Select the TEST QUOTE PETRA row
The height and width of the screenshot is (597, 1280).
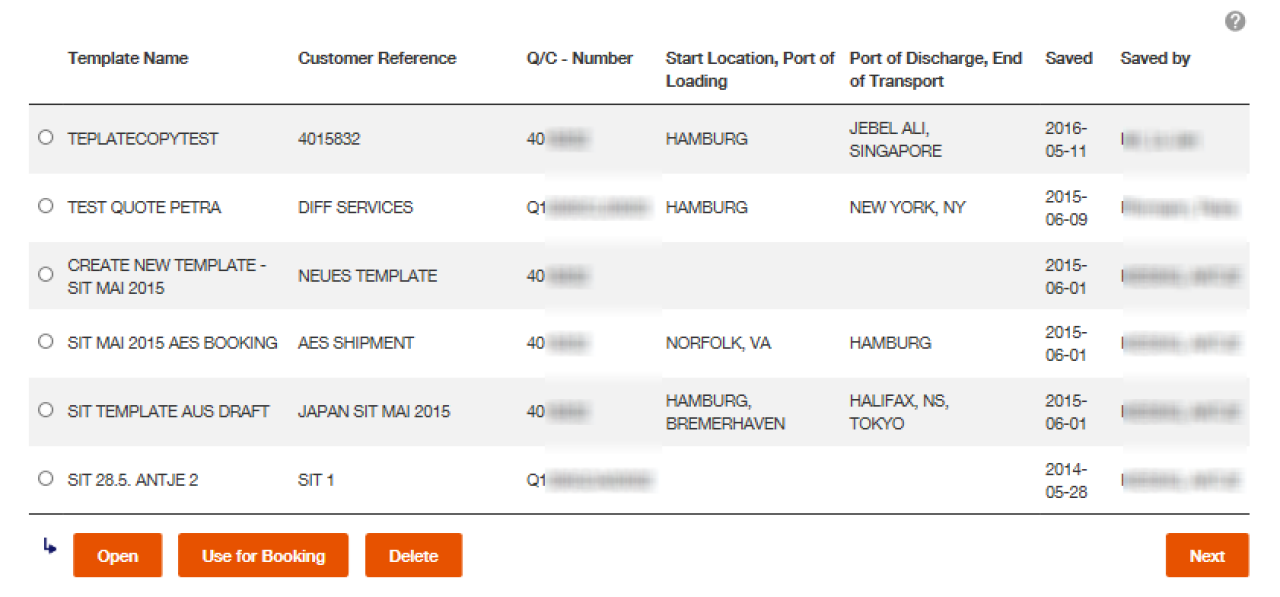coord(45,206)
